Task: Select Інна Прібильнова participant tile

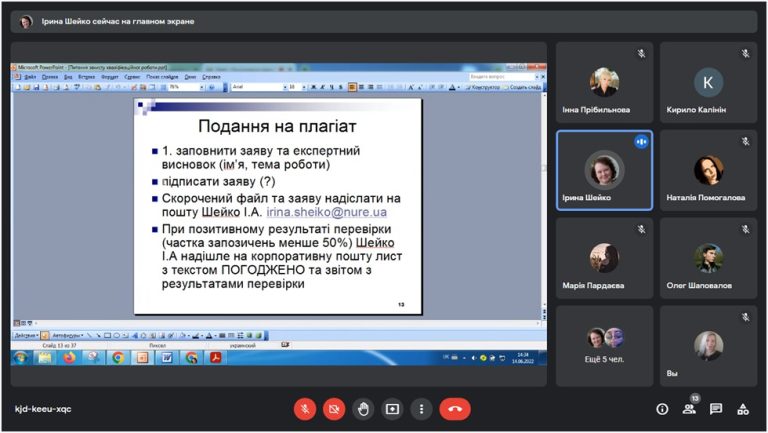Action: pyautogui.click(x=604, y=82)
